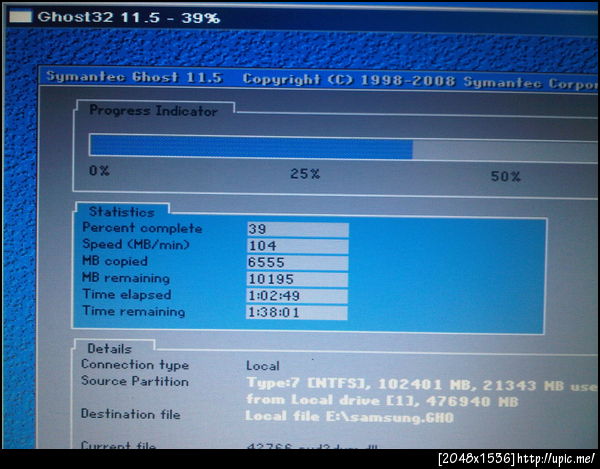600x469 pixels.
Task: Click the "Type:7 [NTFS], 102401 MB" partition line
Action: pyautogui.click(x=422, y=384)
